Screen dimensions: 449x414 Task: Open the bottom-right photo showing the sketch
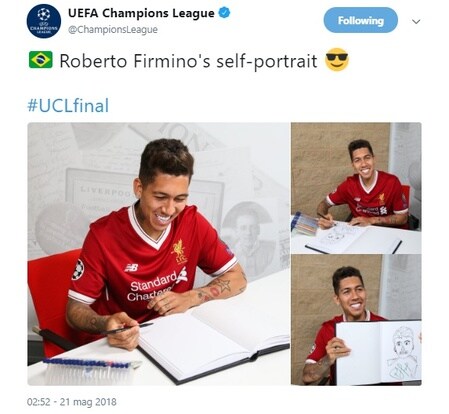(x=356, y=320)
